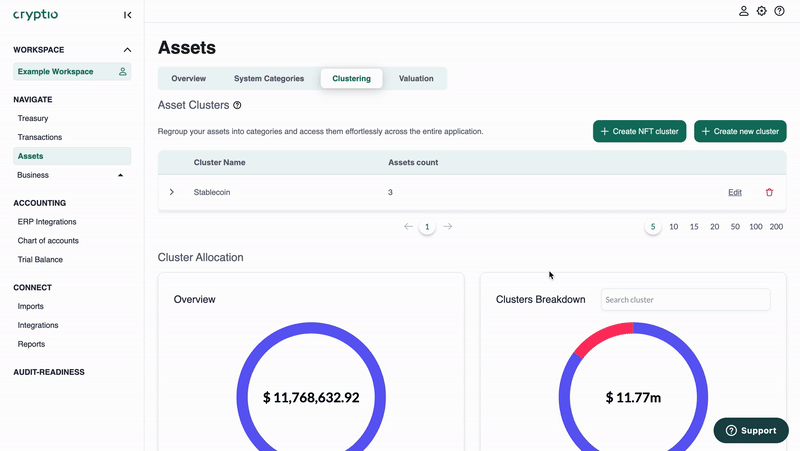Click the Cryptio logo
The width and height of the screenshot is (800, 451).
click(35, 15)
